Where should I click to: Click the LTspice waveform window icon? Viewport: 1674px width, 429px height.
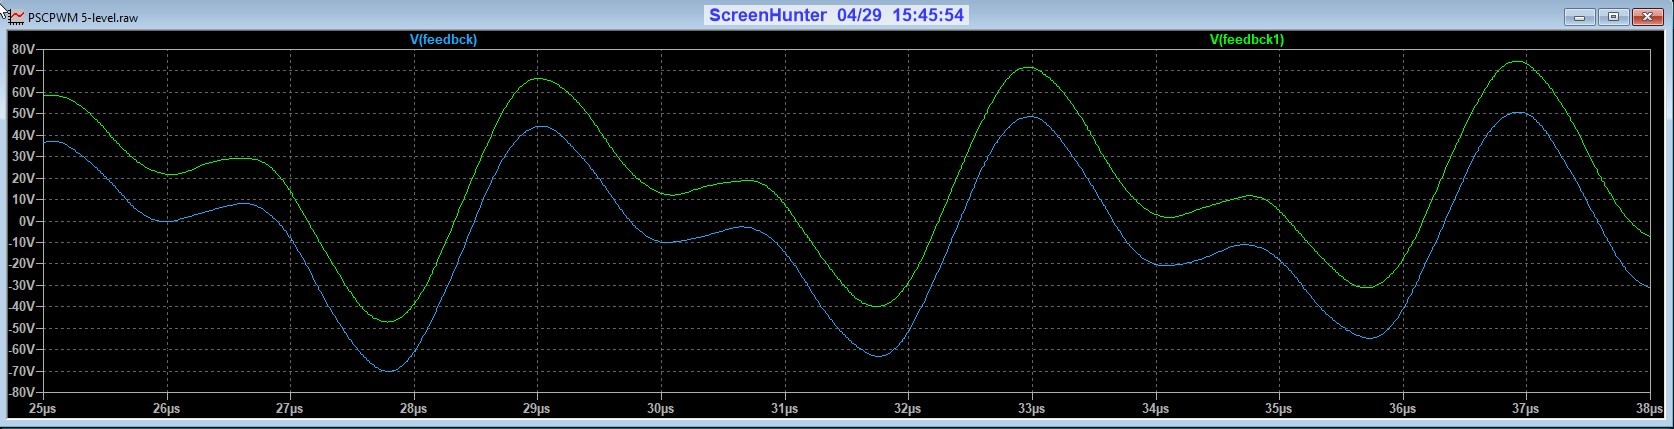[x=17, y=17]
